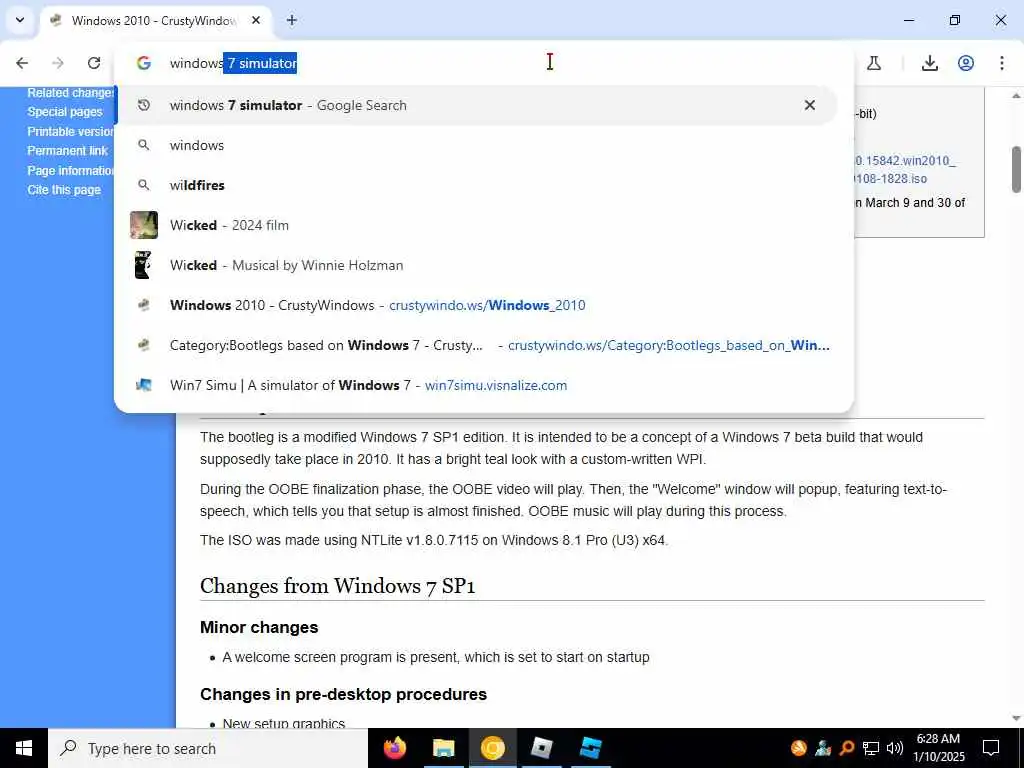Open the notification center icon
The image size is (1024, 768).
coord(991,748)
